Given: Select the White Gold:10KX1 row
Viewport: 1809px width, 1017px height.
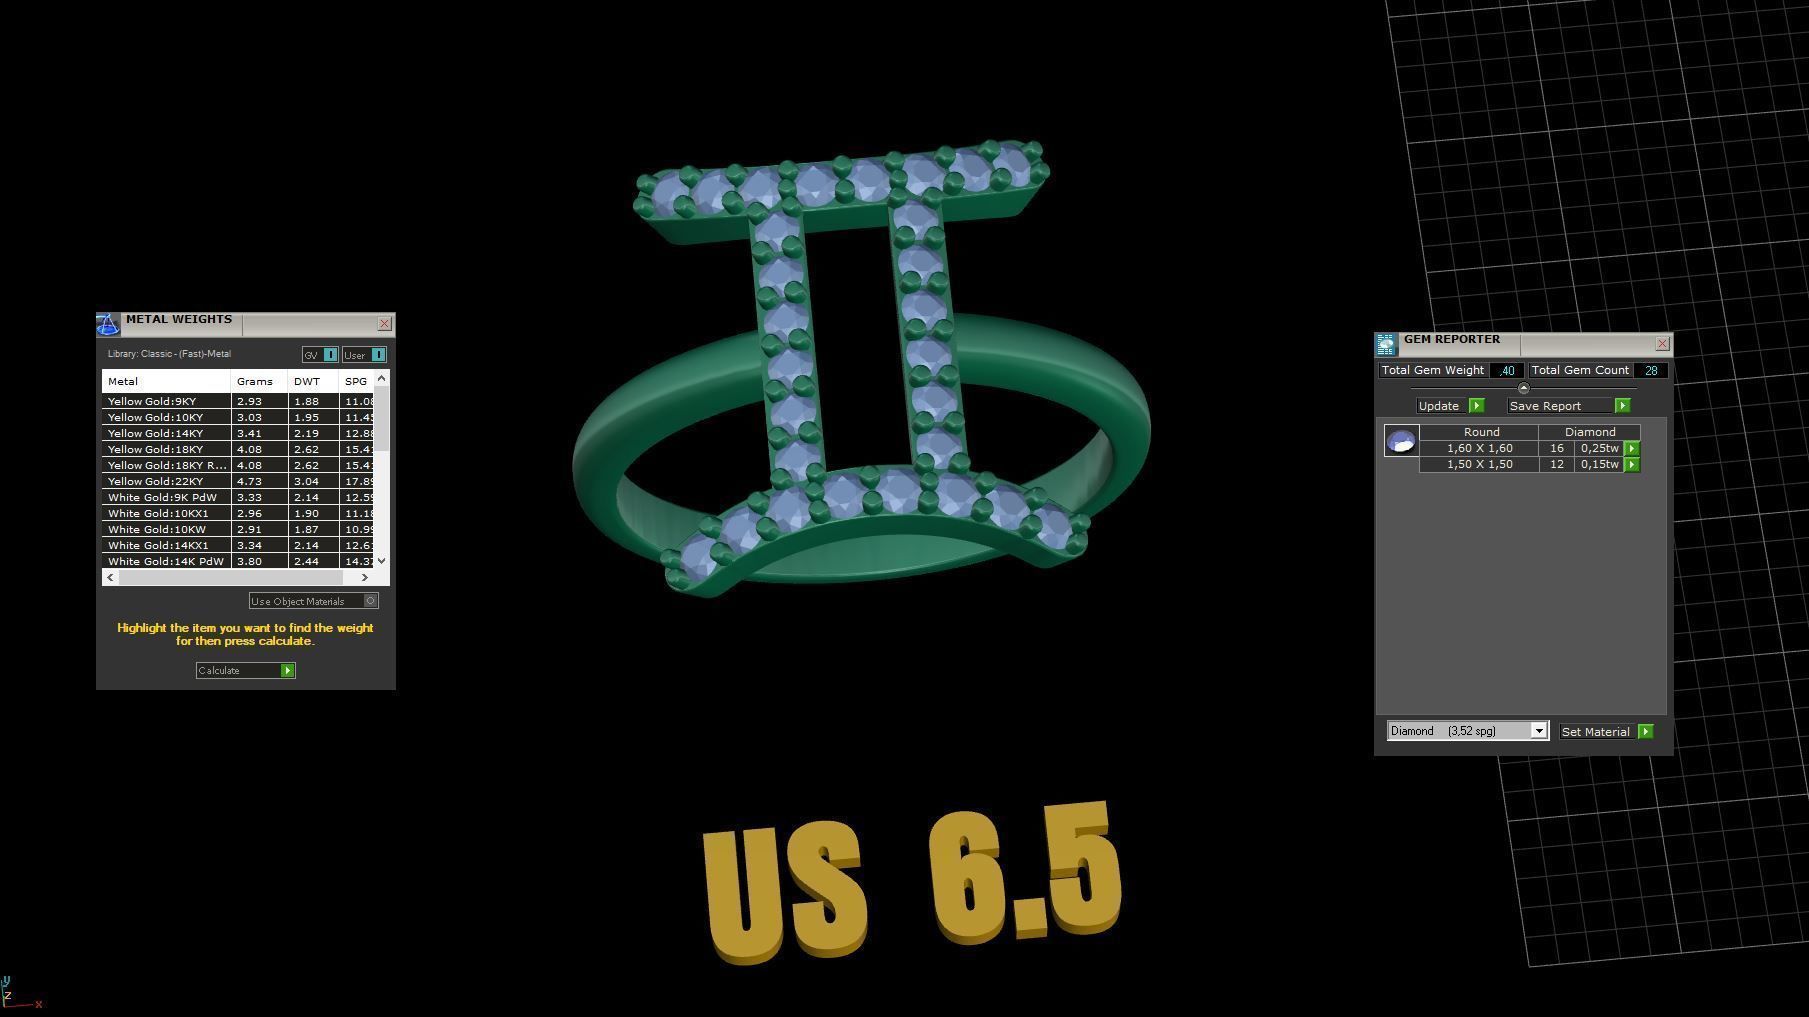Looking at the screenshot, I should [x=238, y=513].
